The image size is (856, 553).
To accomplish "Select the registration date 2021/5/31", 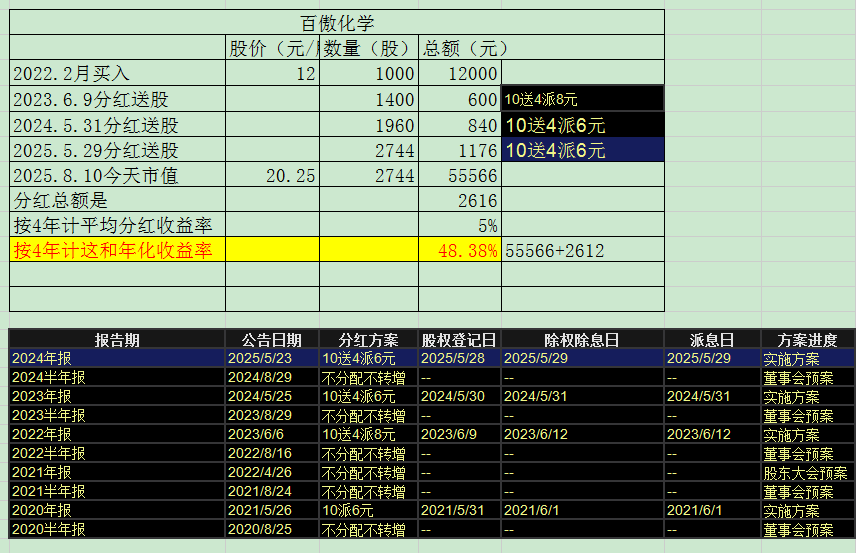I will tap(459, 510).
